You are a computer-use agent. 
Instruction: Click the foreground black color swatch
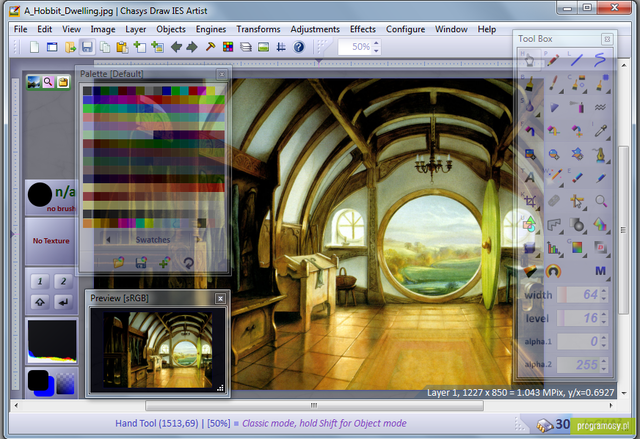[38, 380]
